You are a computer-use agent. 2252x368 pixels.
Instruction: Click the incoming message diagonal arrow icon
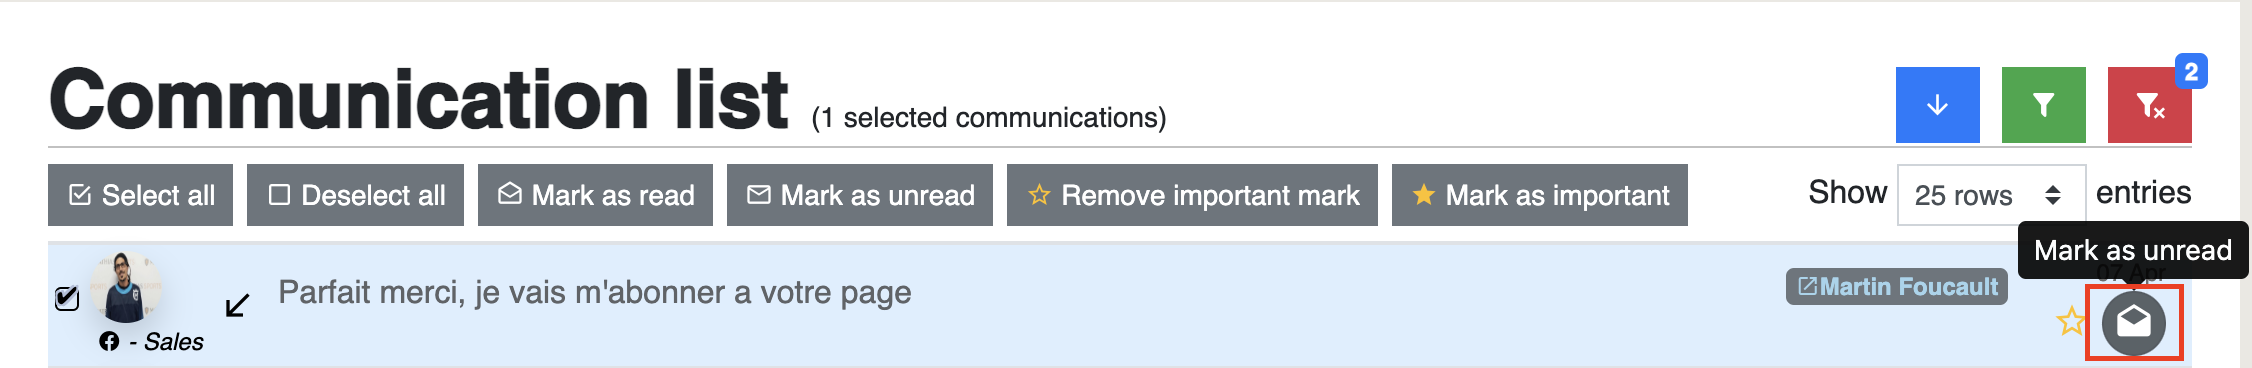pyautogui.click(x=237, y=305)
